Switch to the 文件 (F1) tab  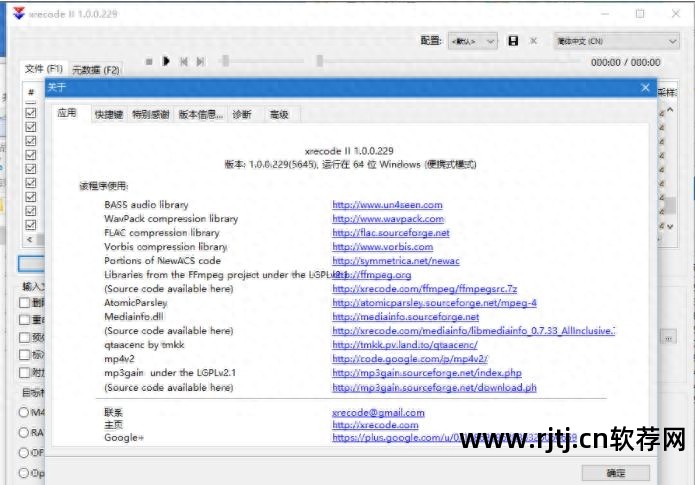click(44, 69)
